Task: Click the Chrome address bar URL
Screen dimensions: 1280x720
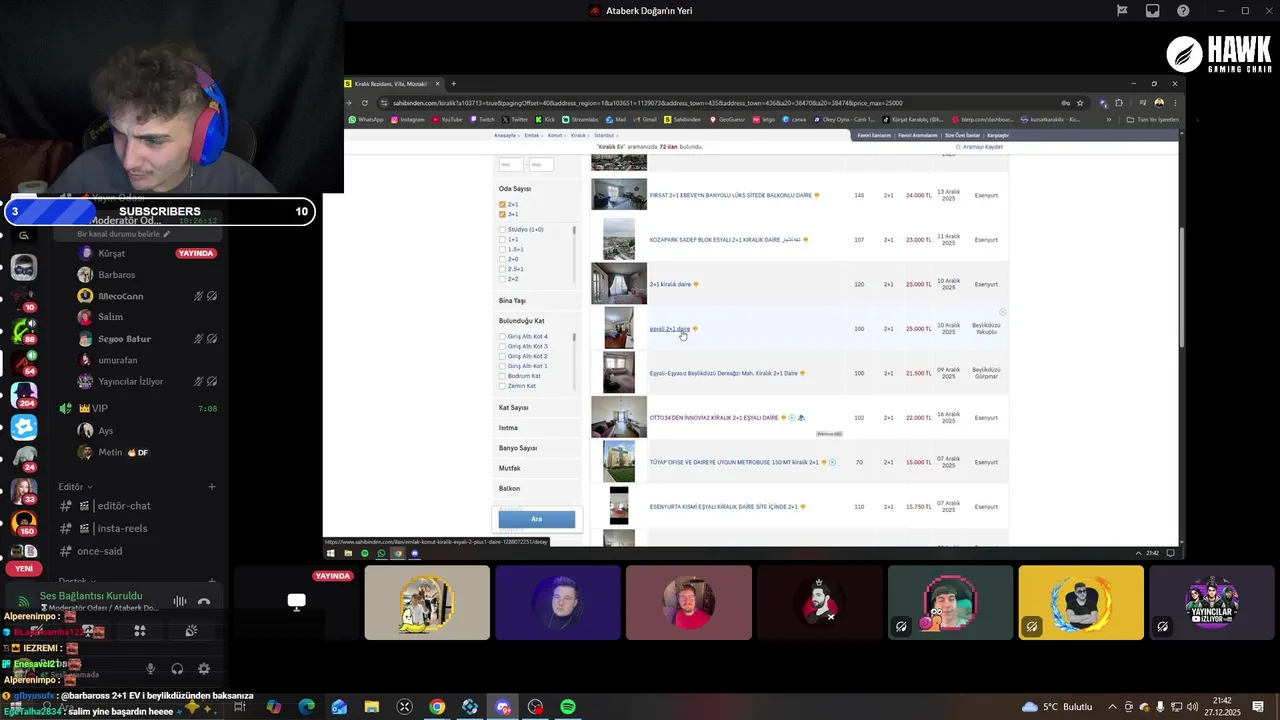Action: tap(650, 103)
